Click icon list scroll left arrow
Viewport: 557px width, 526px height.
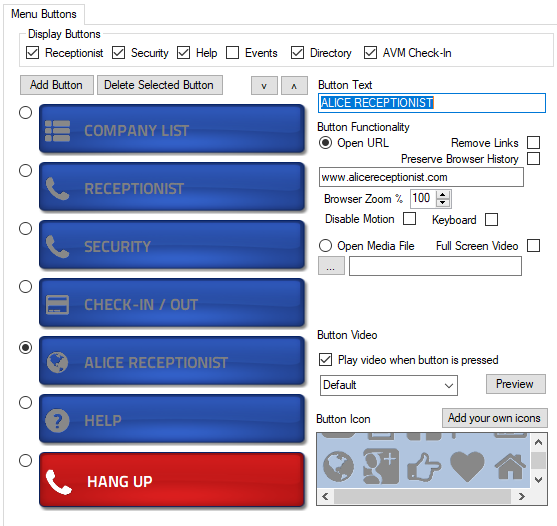[325, 496]
